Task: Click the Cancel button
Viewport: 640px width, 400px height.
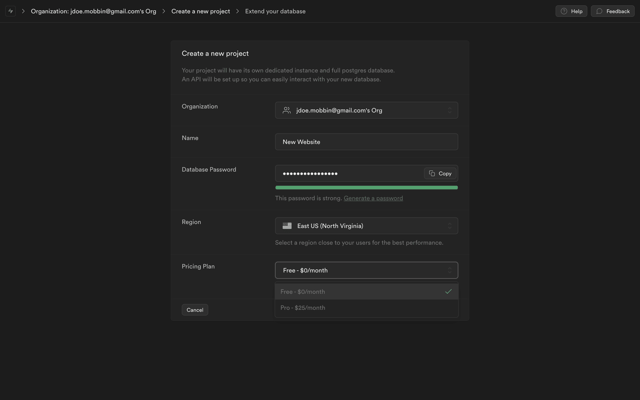Action: 195,310
